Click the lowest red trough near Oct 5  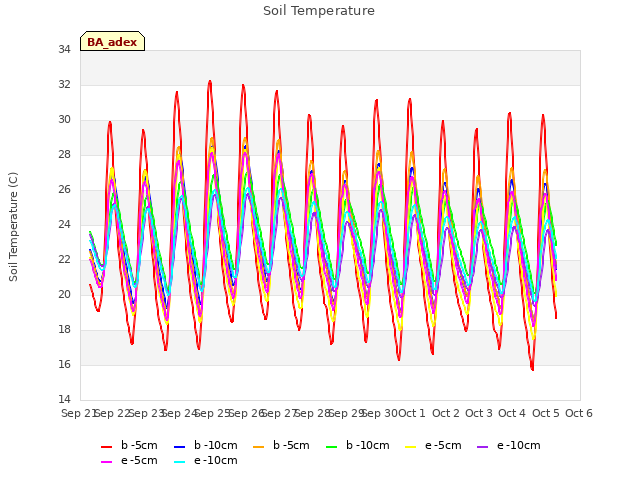[x=533, y=369]
